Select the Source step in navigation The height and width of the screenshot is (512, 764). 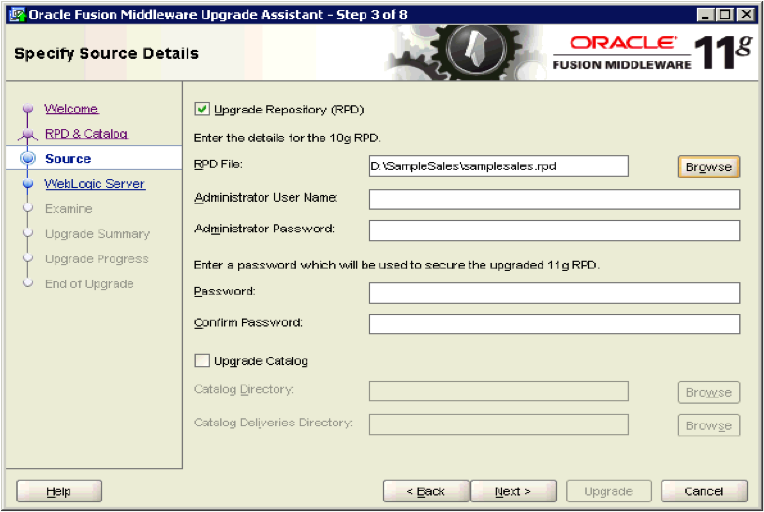click(x=68, y=158)
